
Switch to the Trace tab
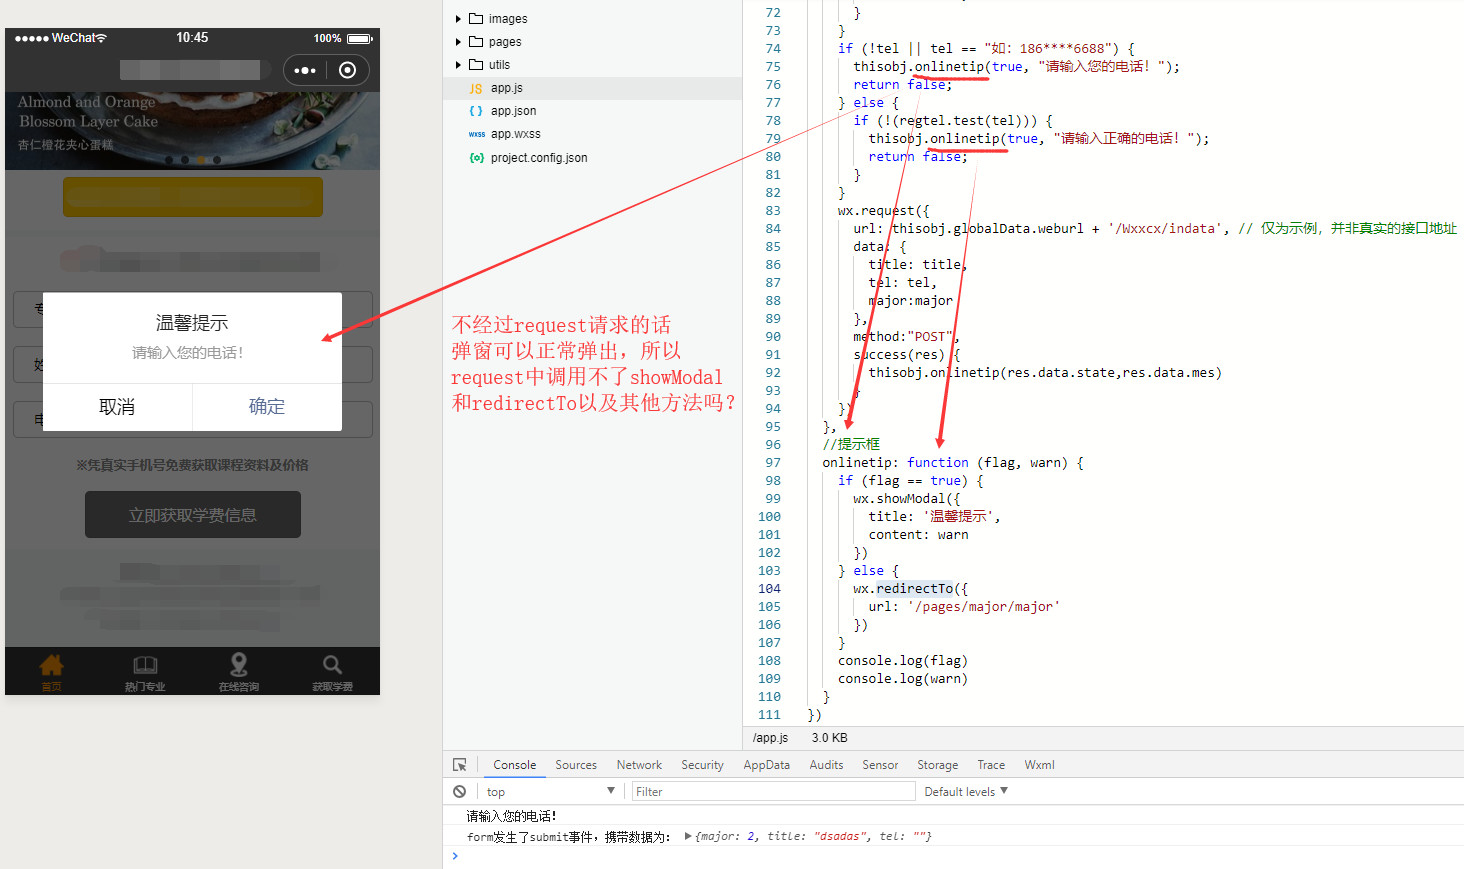point(991,765)
